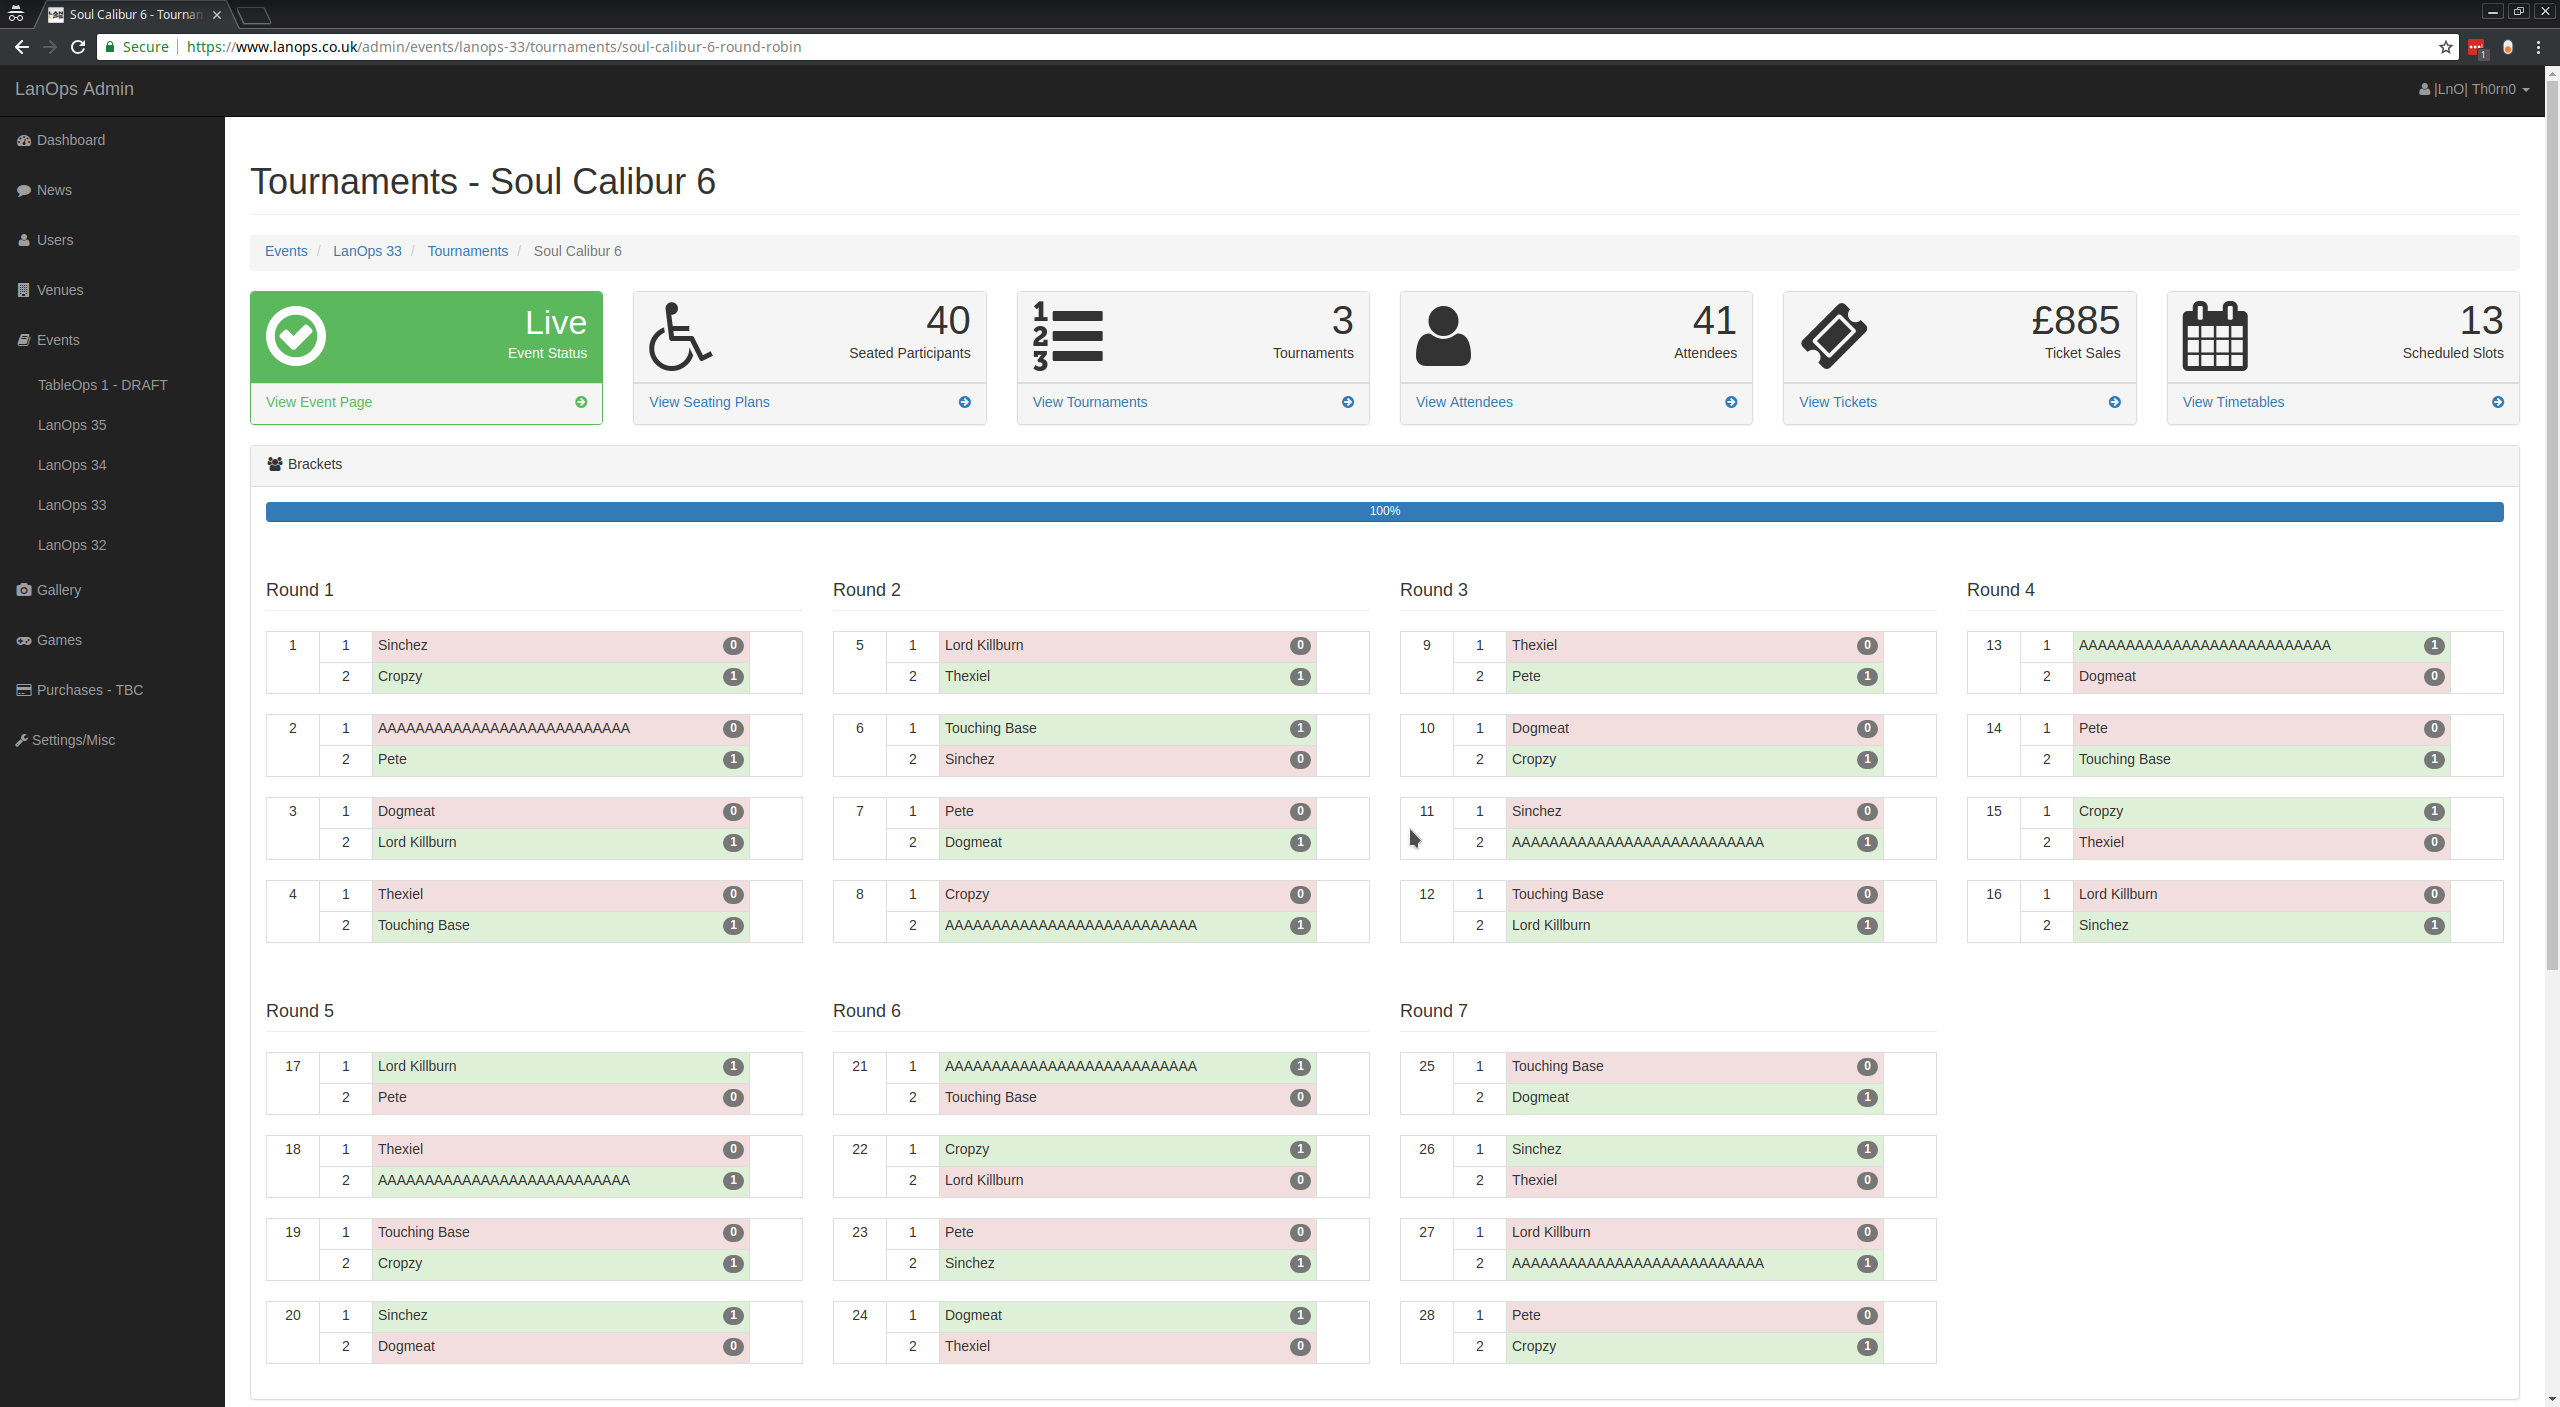This screenshot has height=1407, width=2560.
Task: Open the Events menu item
Action: click(59, 340)
